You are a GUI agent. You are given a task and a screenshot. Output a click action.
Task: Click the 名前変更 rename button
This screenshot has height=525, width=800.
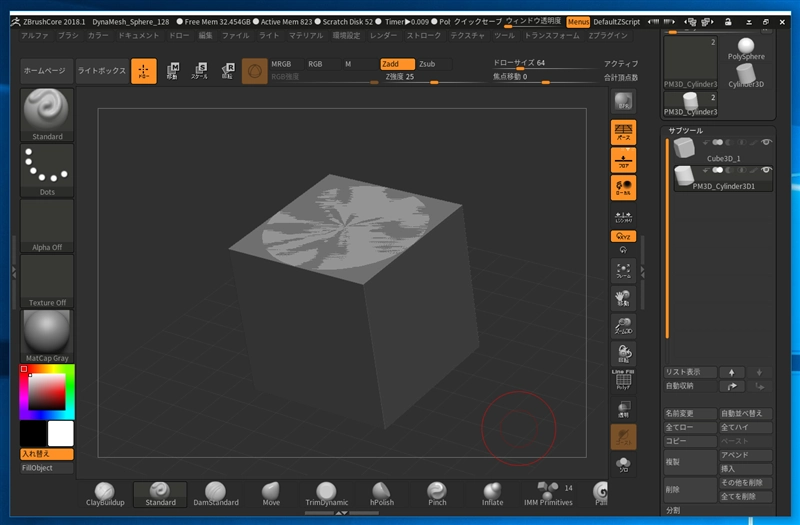pyautogui.click(x=690, y=413)
